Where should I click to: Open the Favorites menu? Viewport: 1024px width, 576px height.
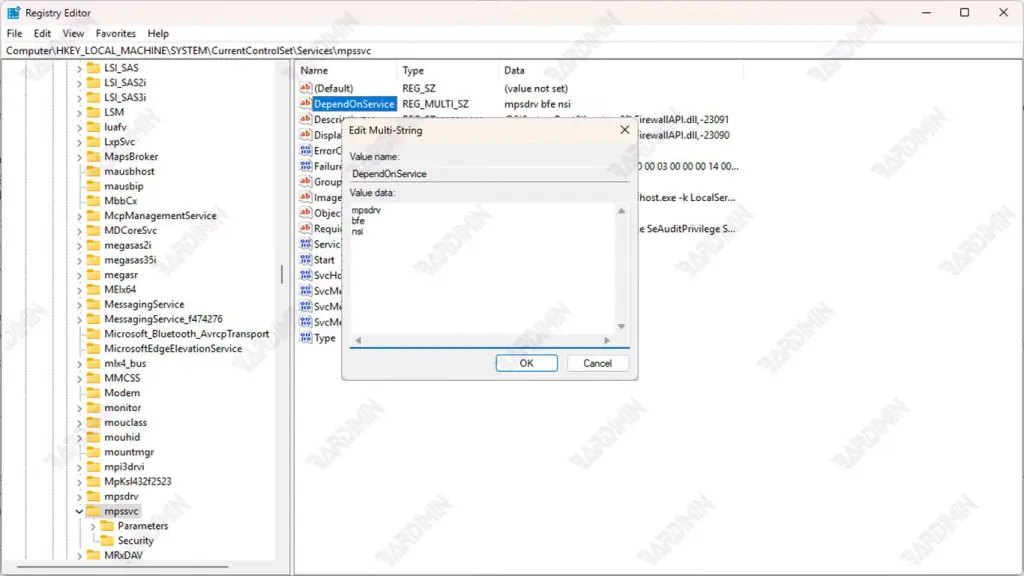[x=116, y=33]
